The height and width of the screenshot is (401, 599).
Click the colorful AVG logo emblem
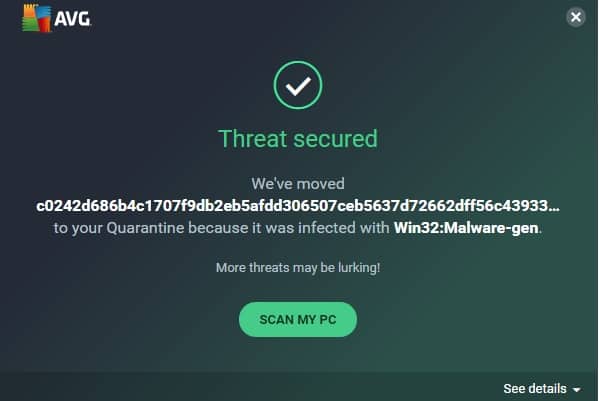36,18
